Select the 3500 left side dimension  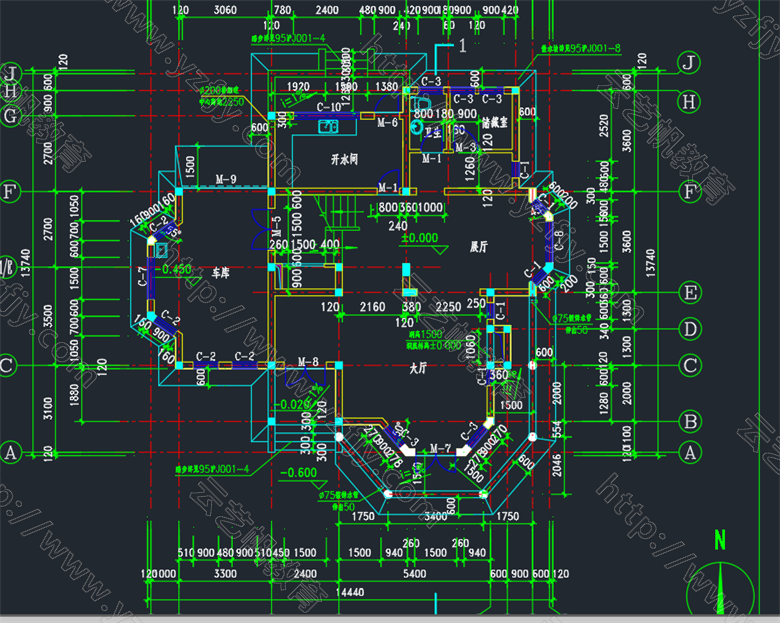coord(48,316)
